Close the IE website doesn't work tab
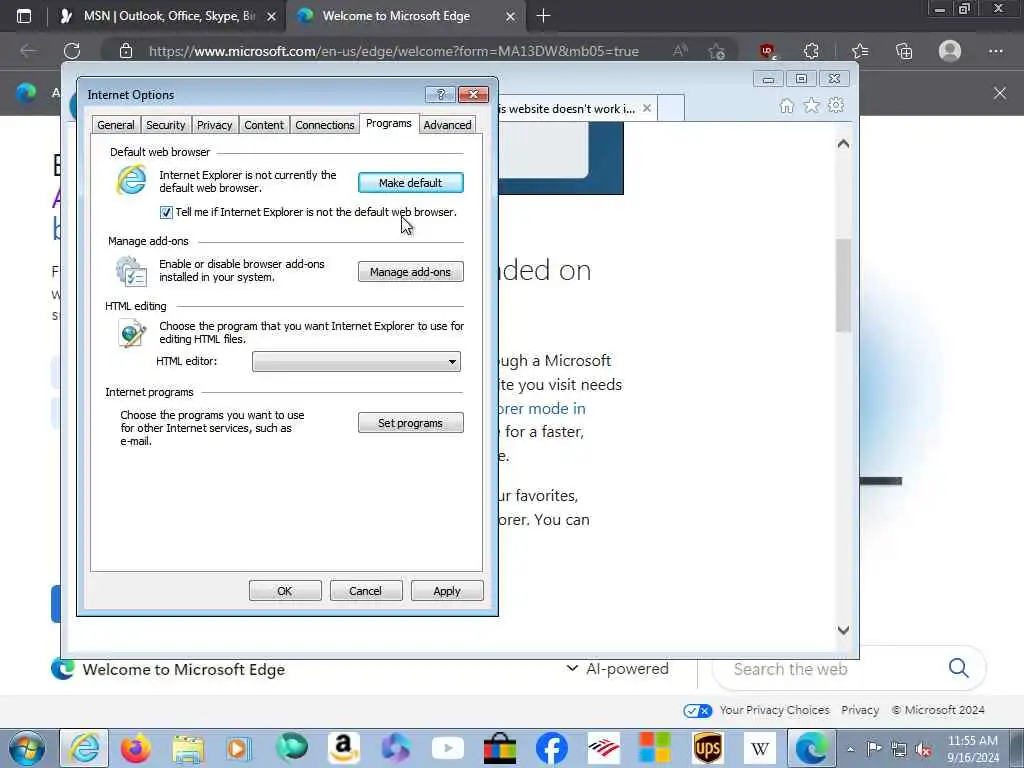The width and height of the screenshot is (1024, 768). pyautogui.click(x=647, y=108)
